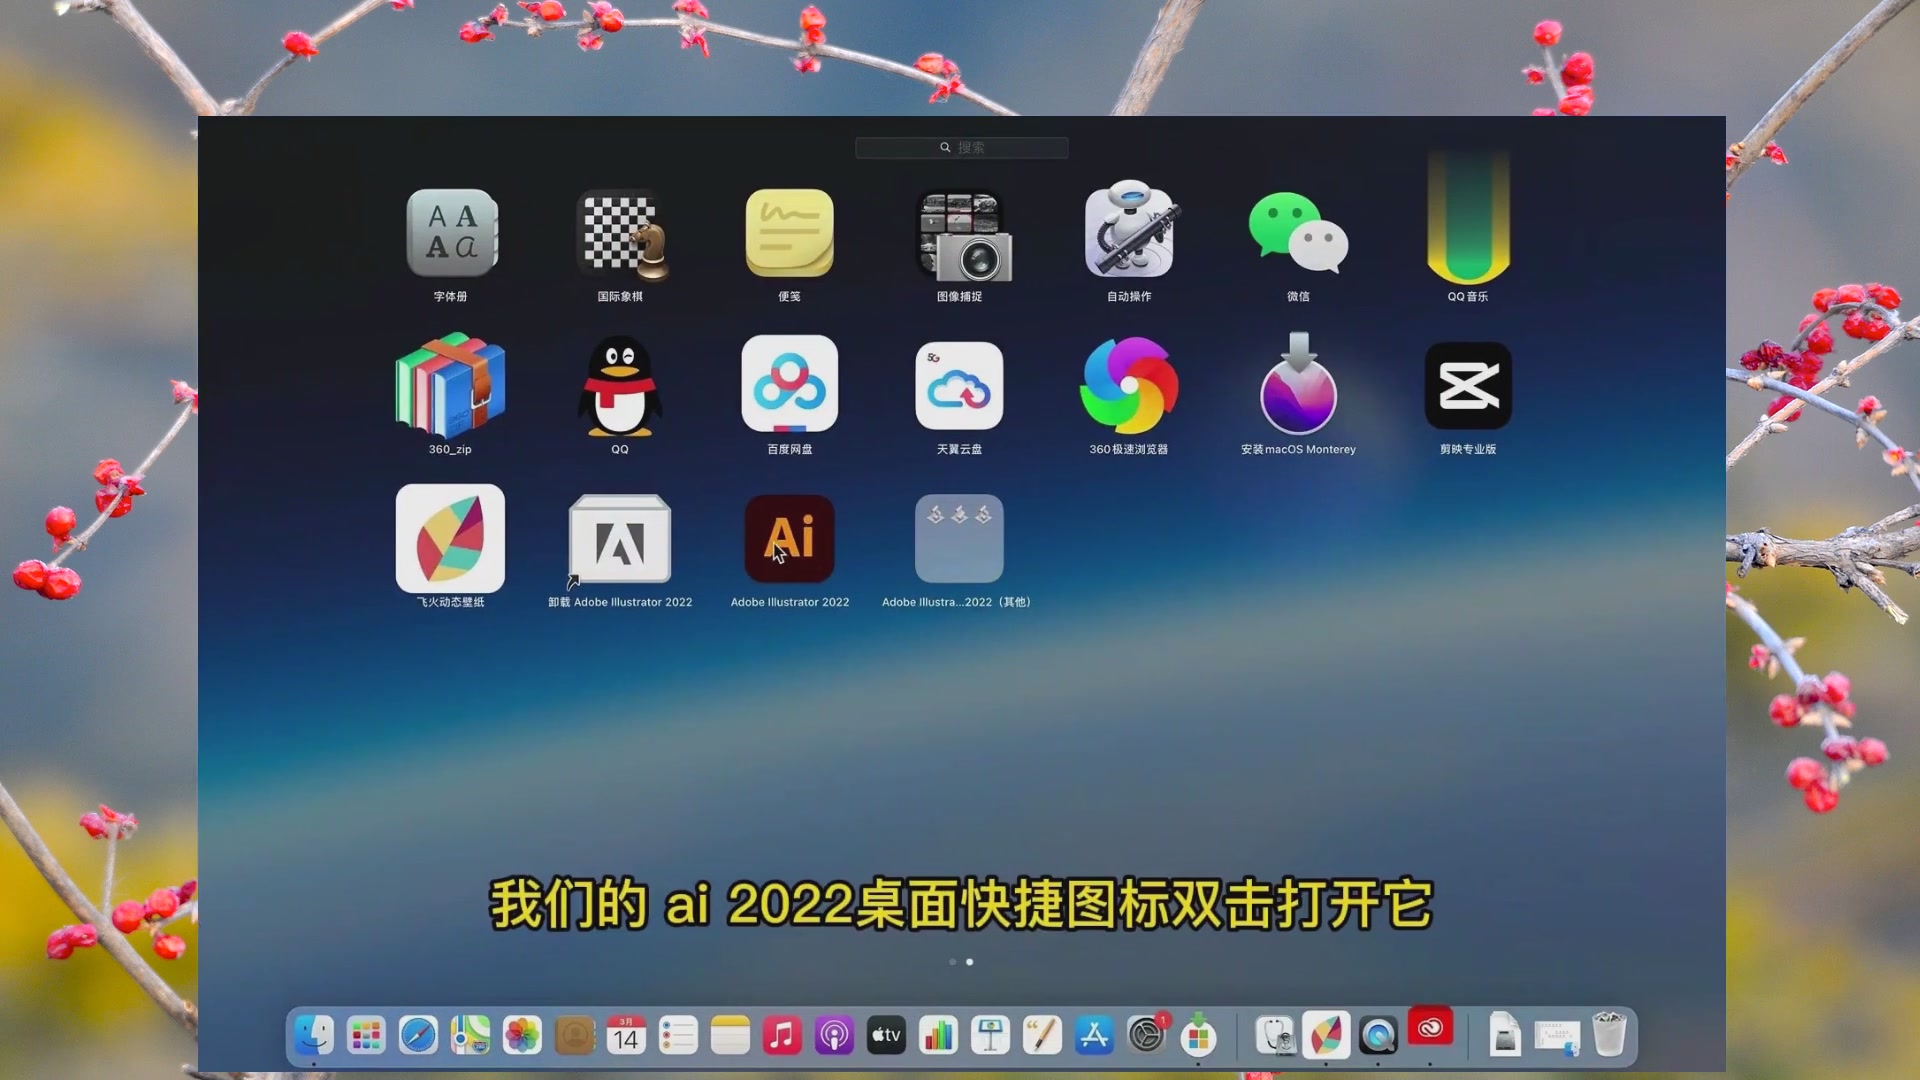Switch to first Launchpad page dot
The image size is (1920, 1080).
953,962
